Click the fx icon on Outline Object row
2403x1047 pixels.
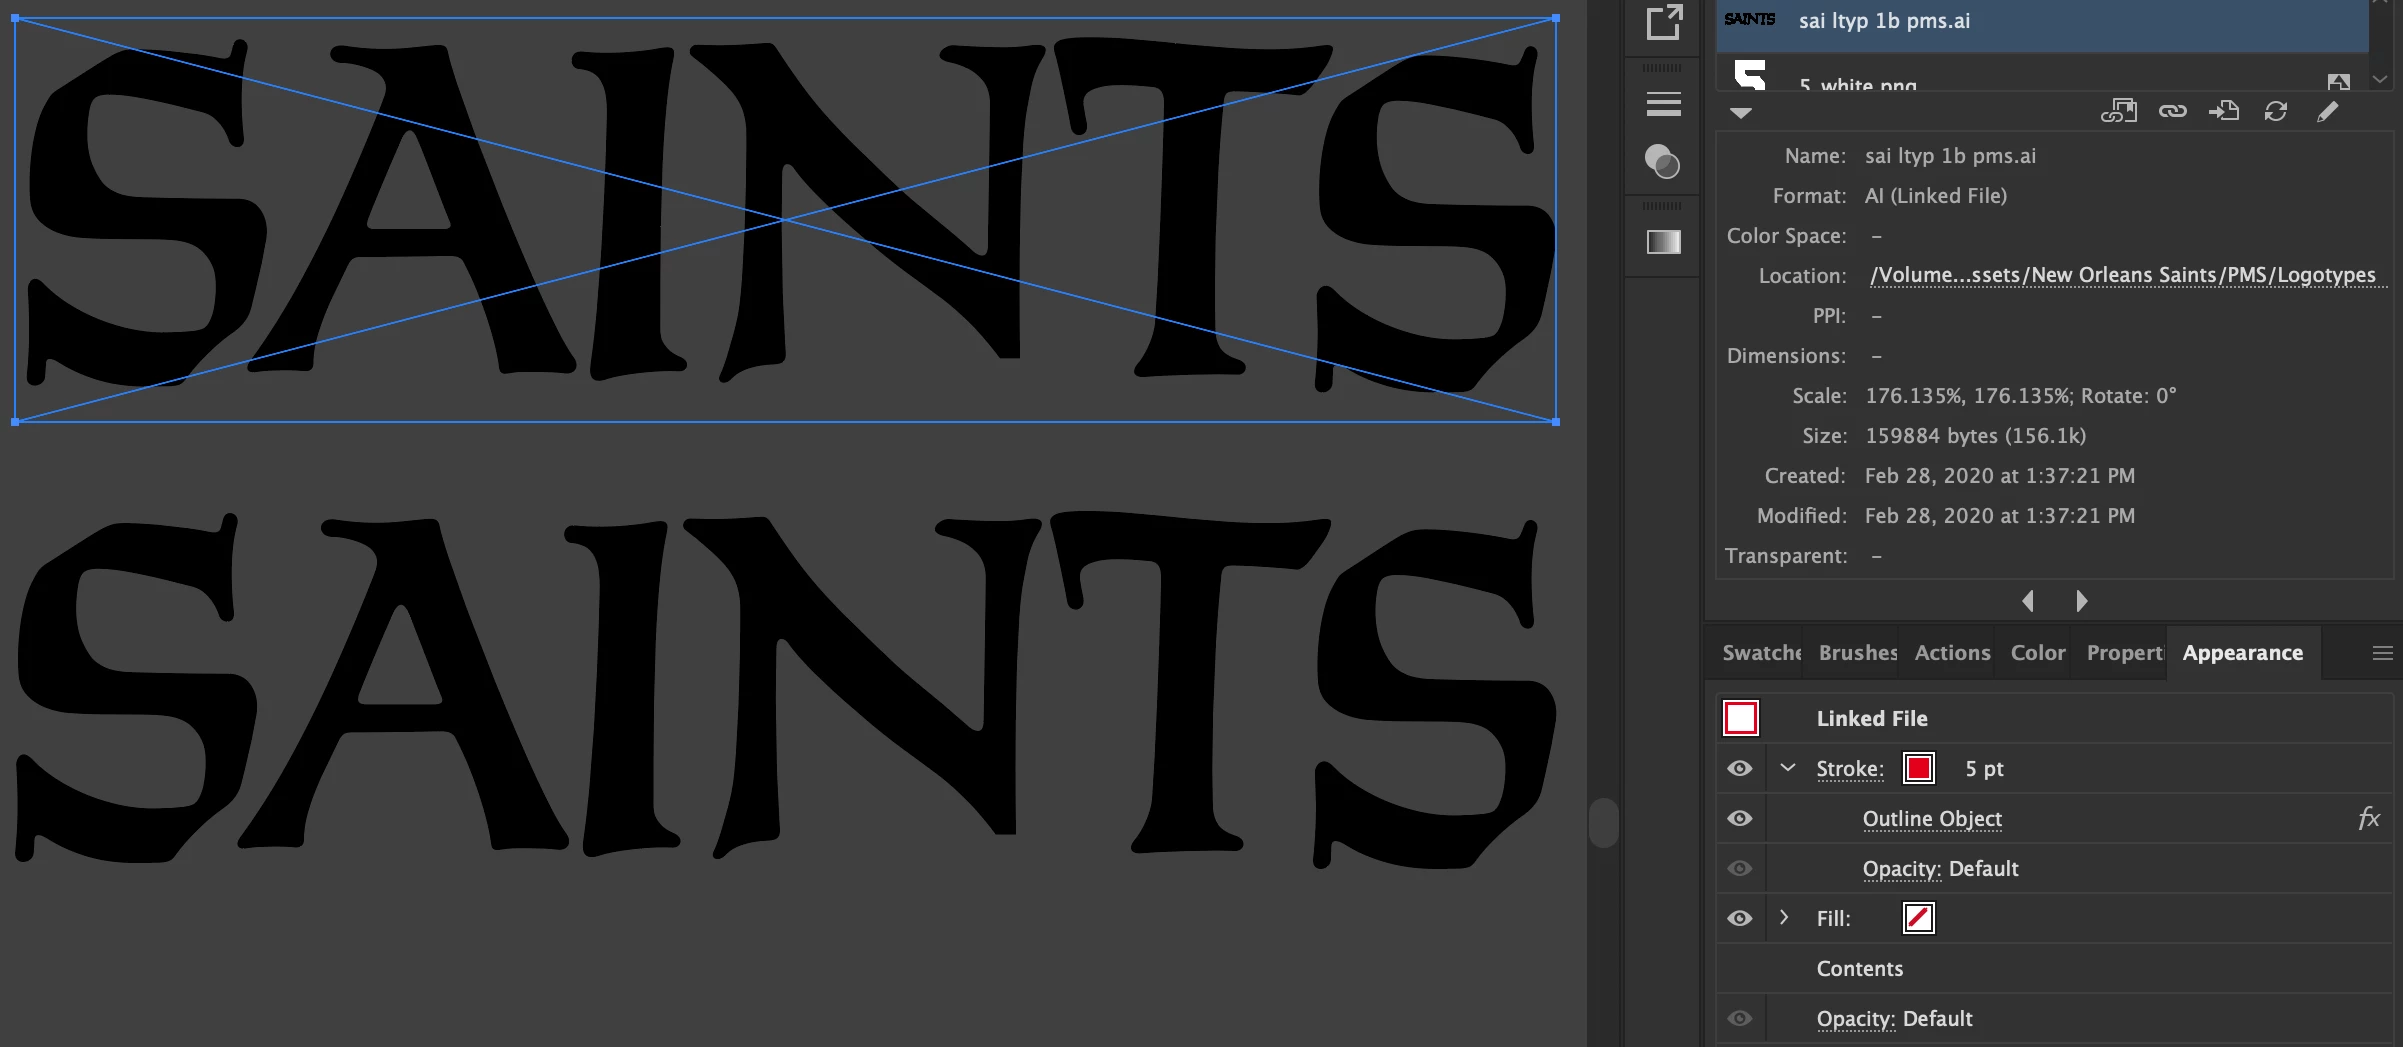click(2369, 818)
